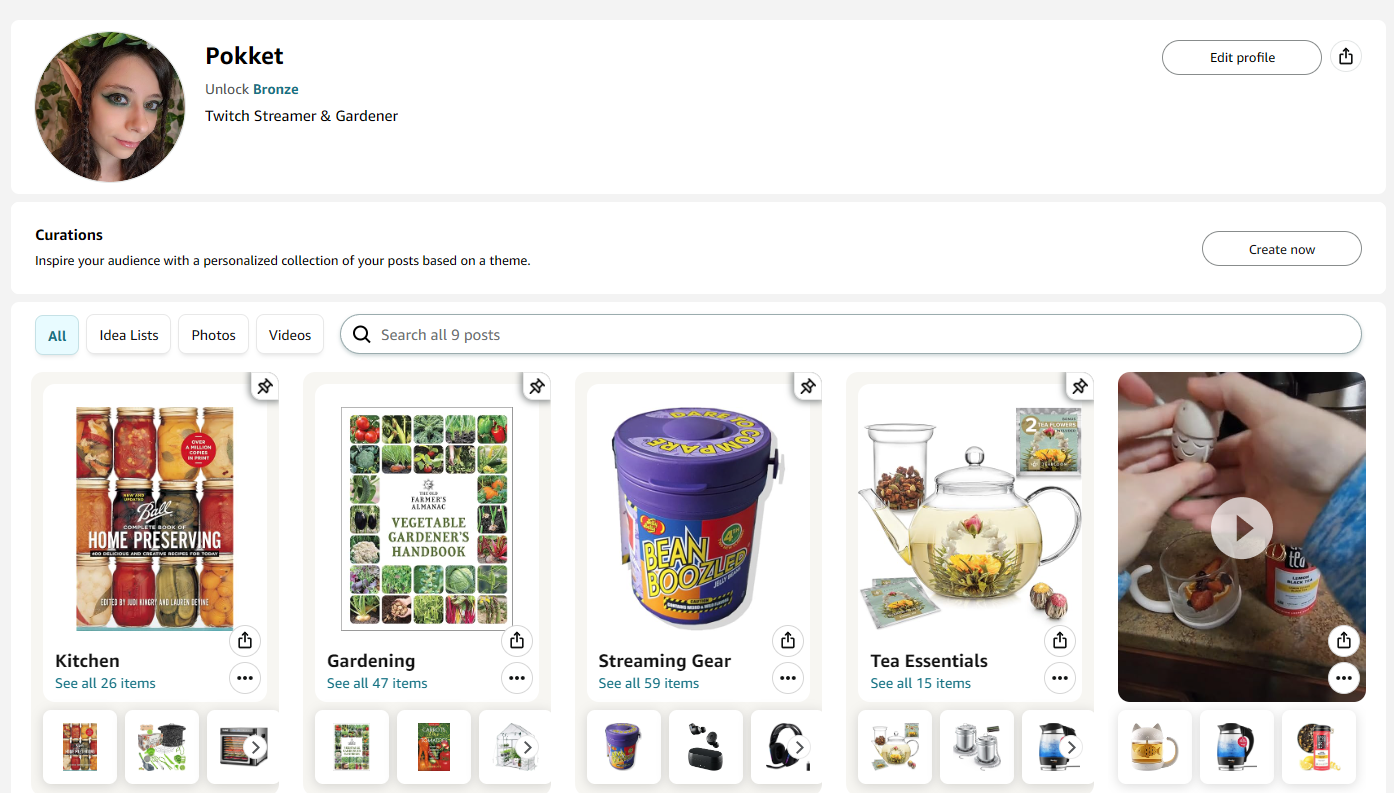Toggle the pin on Gardening list
Image resolution: width=1394 pixels, height=793 pixels.
click(536, 387)
